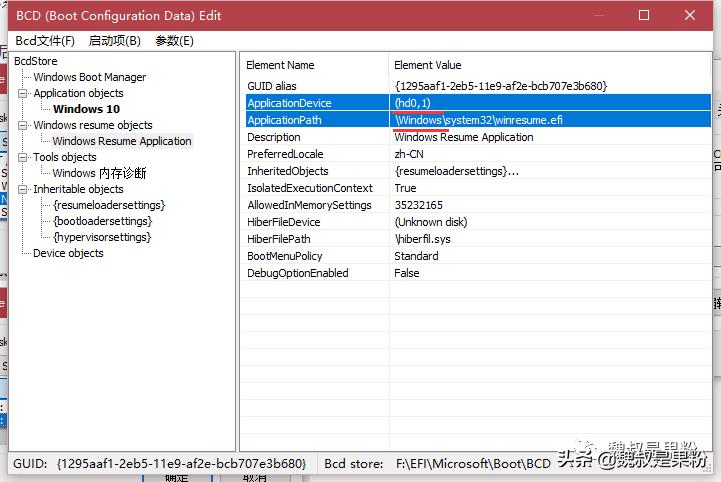Click the GUID alias value in table

(x=501, y=86)
